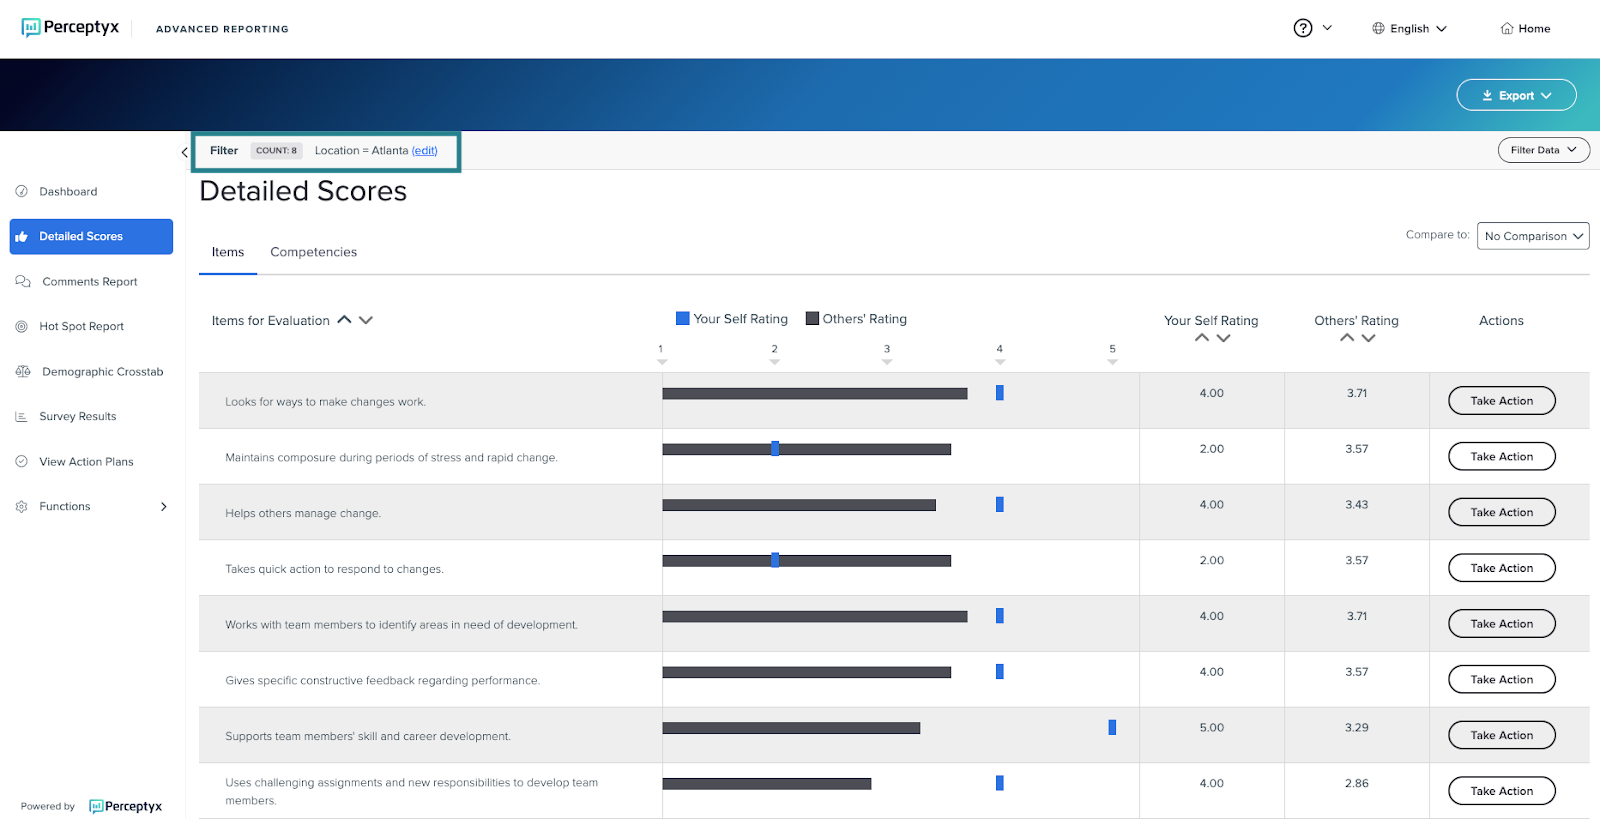Image resolution: width=1600 pixels, height=819 pixels.
Task: Sort Your Self Rating column descending
Action: point(1223,338)
